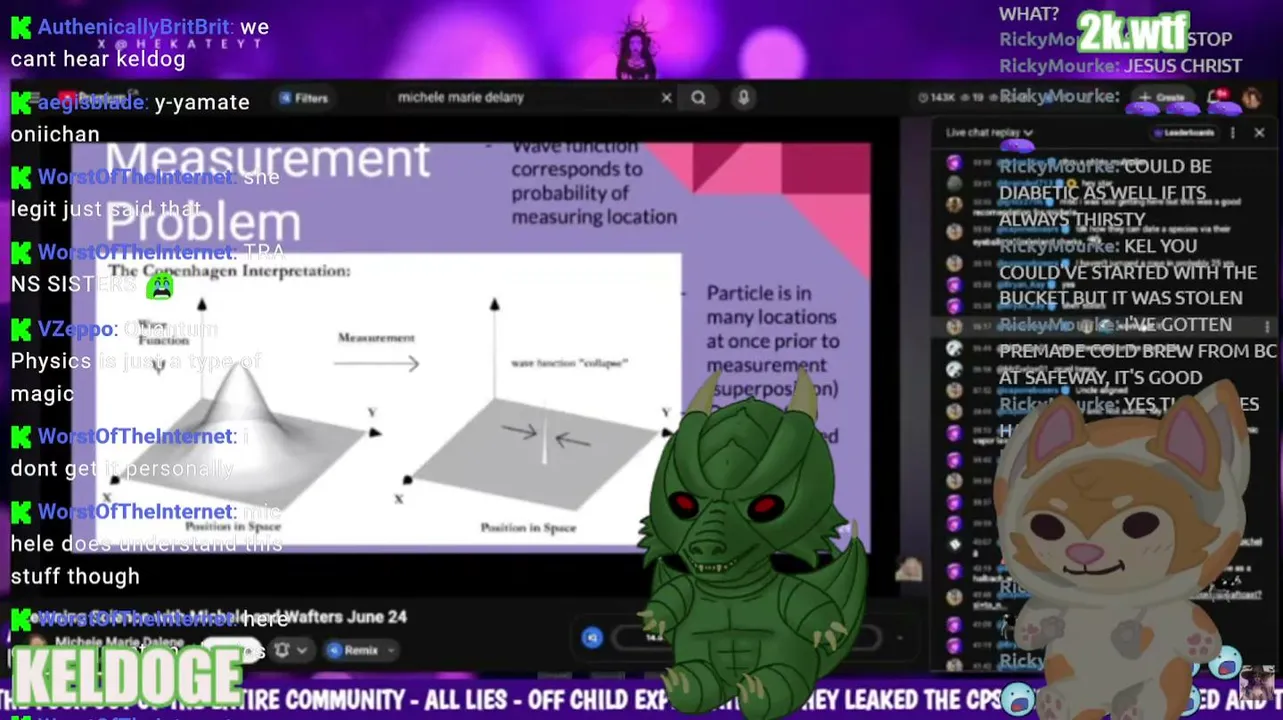Screen dimensions: 1283x720
Task: Click aegisblade username in chat
Action: point(93,102)
